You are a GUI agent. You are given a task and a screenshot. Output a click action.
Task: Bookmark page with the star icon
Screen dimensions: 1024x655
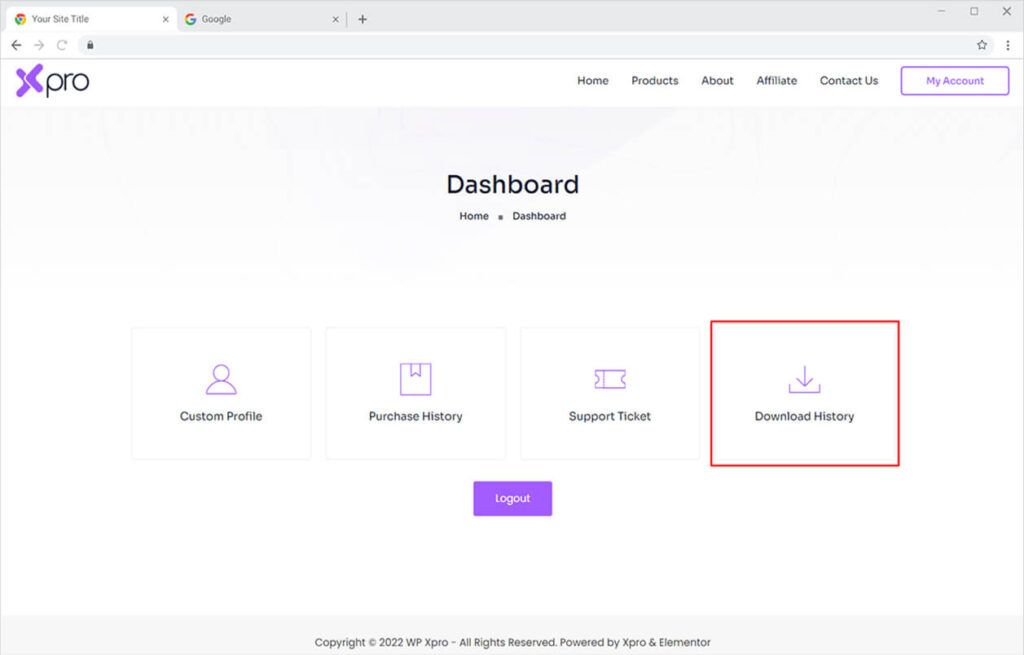pyautogui.click(x=982, y=45)
